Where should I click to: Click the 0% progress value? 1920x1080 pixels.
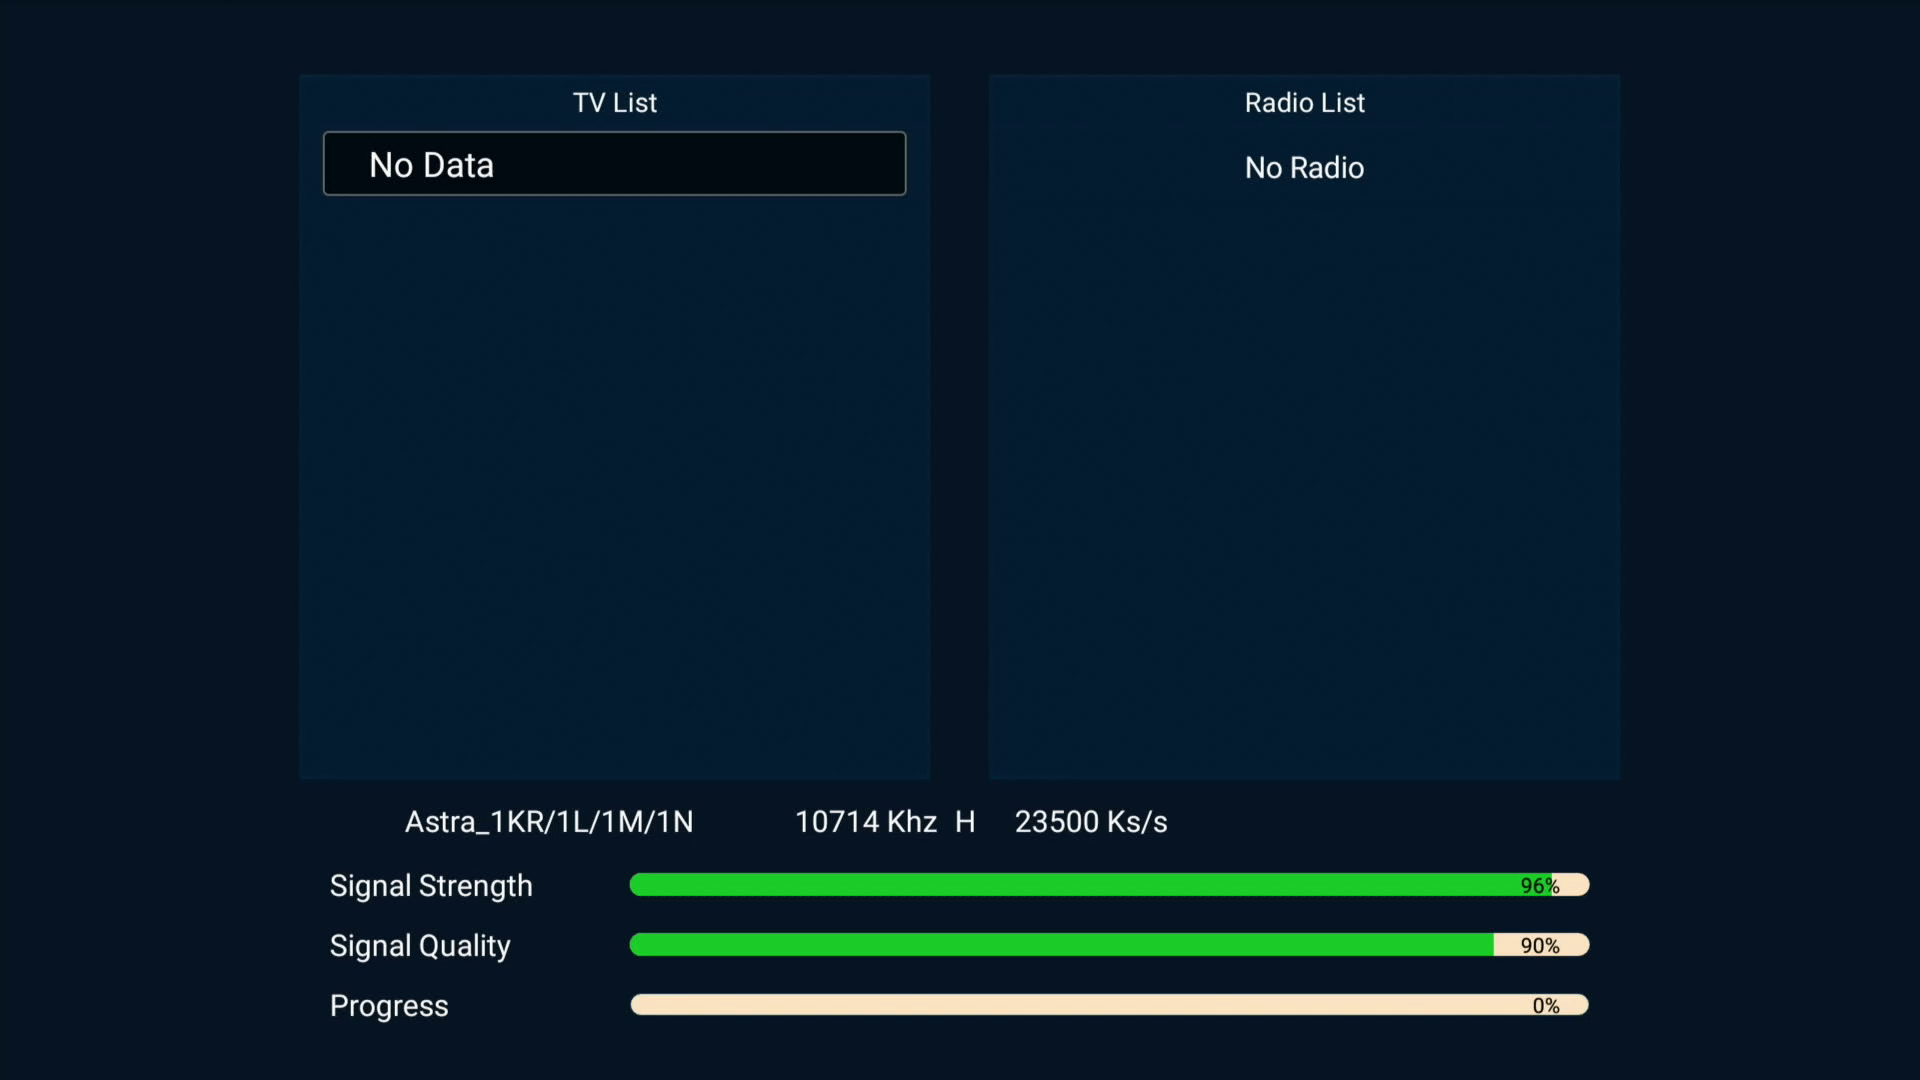click(1545, 1006)
